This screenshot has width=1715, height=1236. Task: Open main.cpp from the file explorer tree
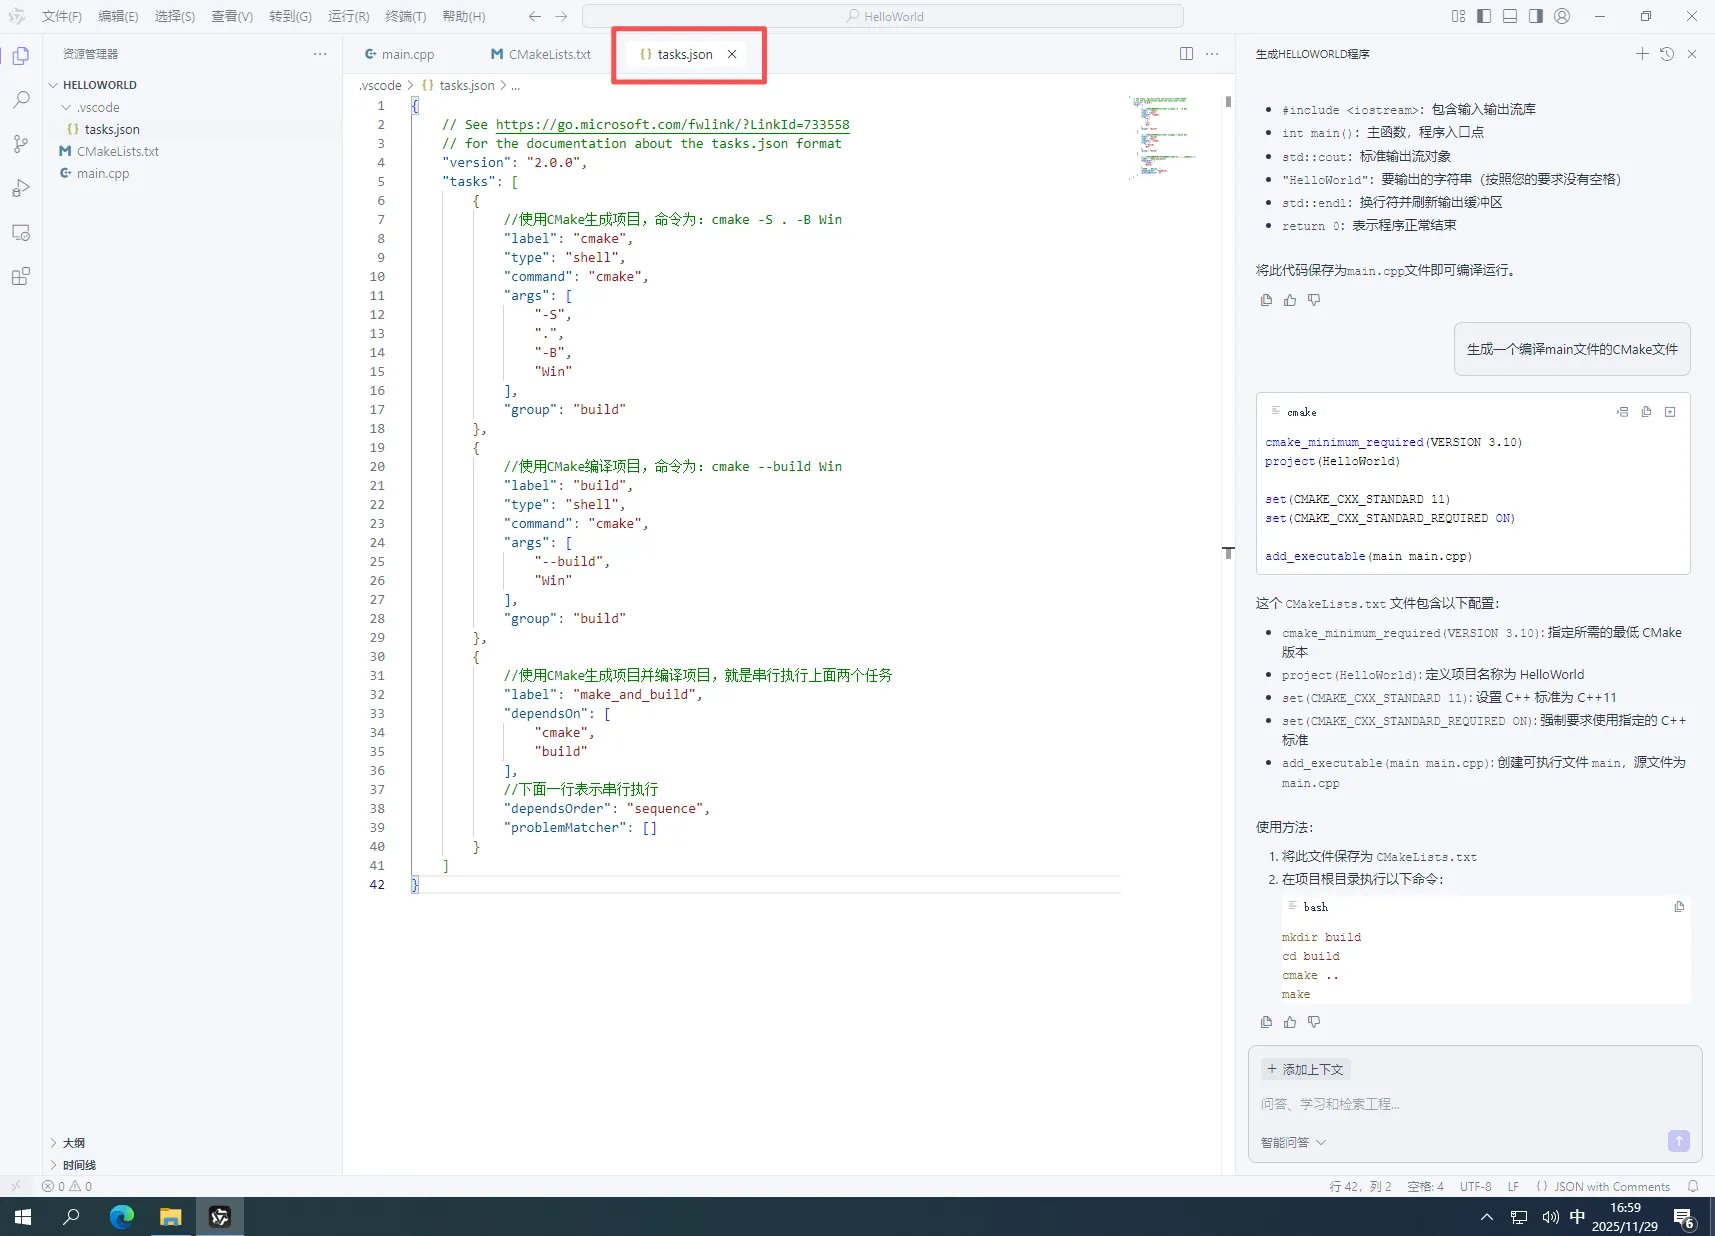[103, 173]
